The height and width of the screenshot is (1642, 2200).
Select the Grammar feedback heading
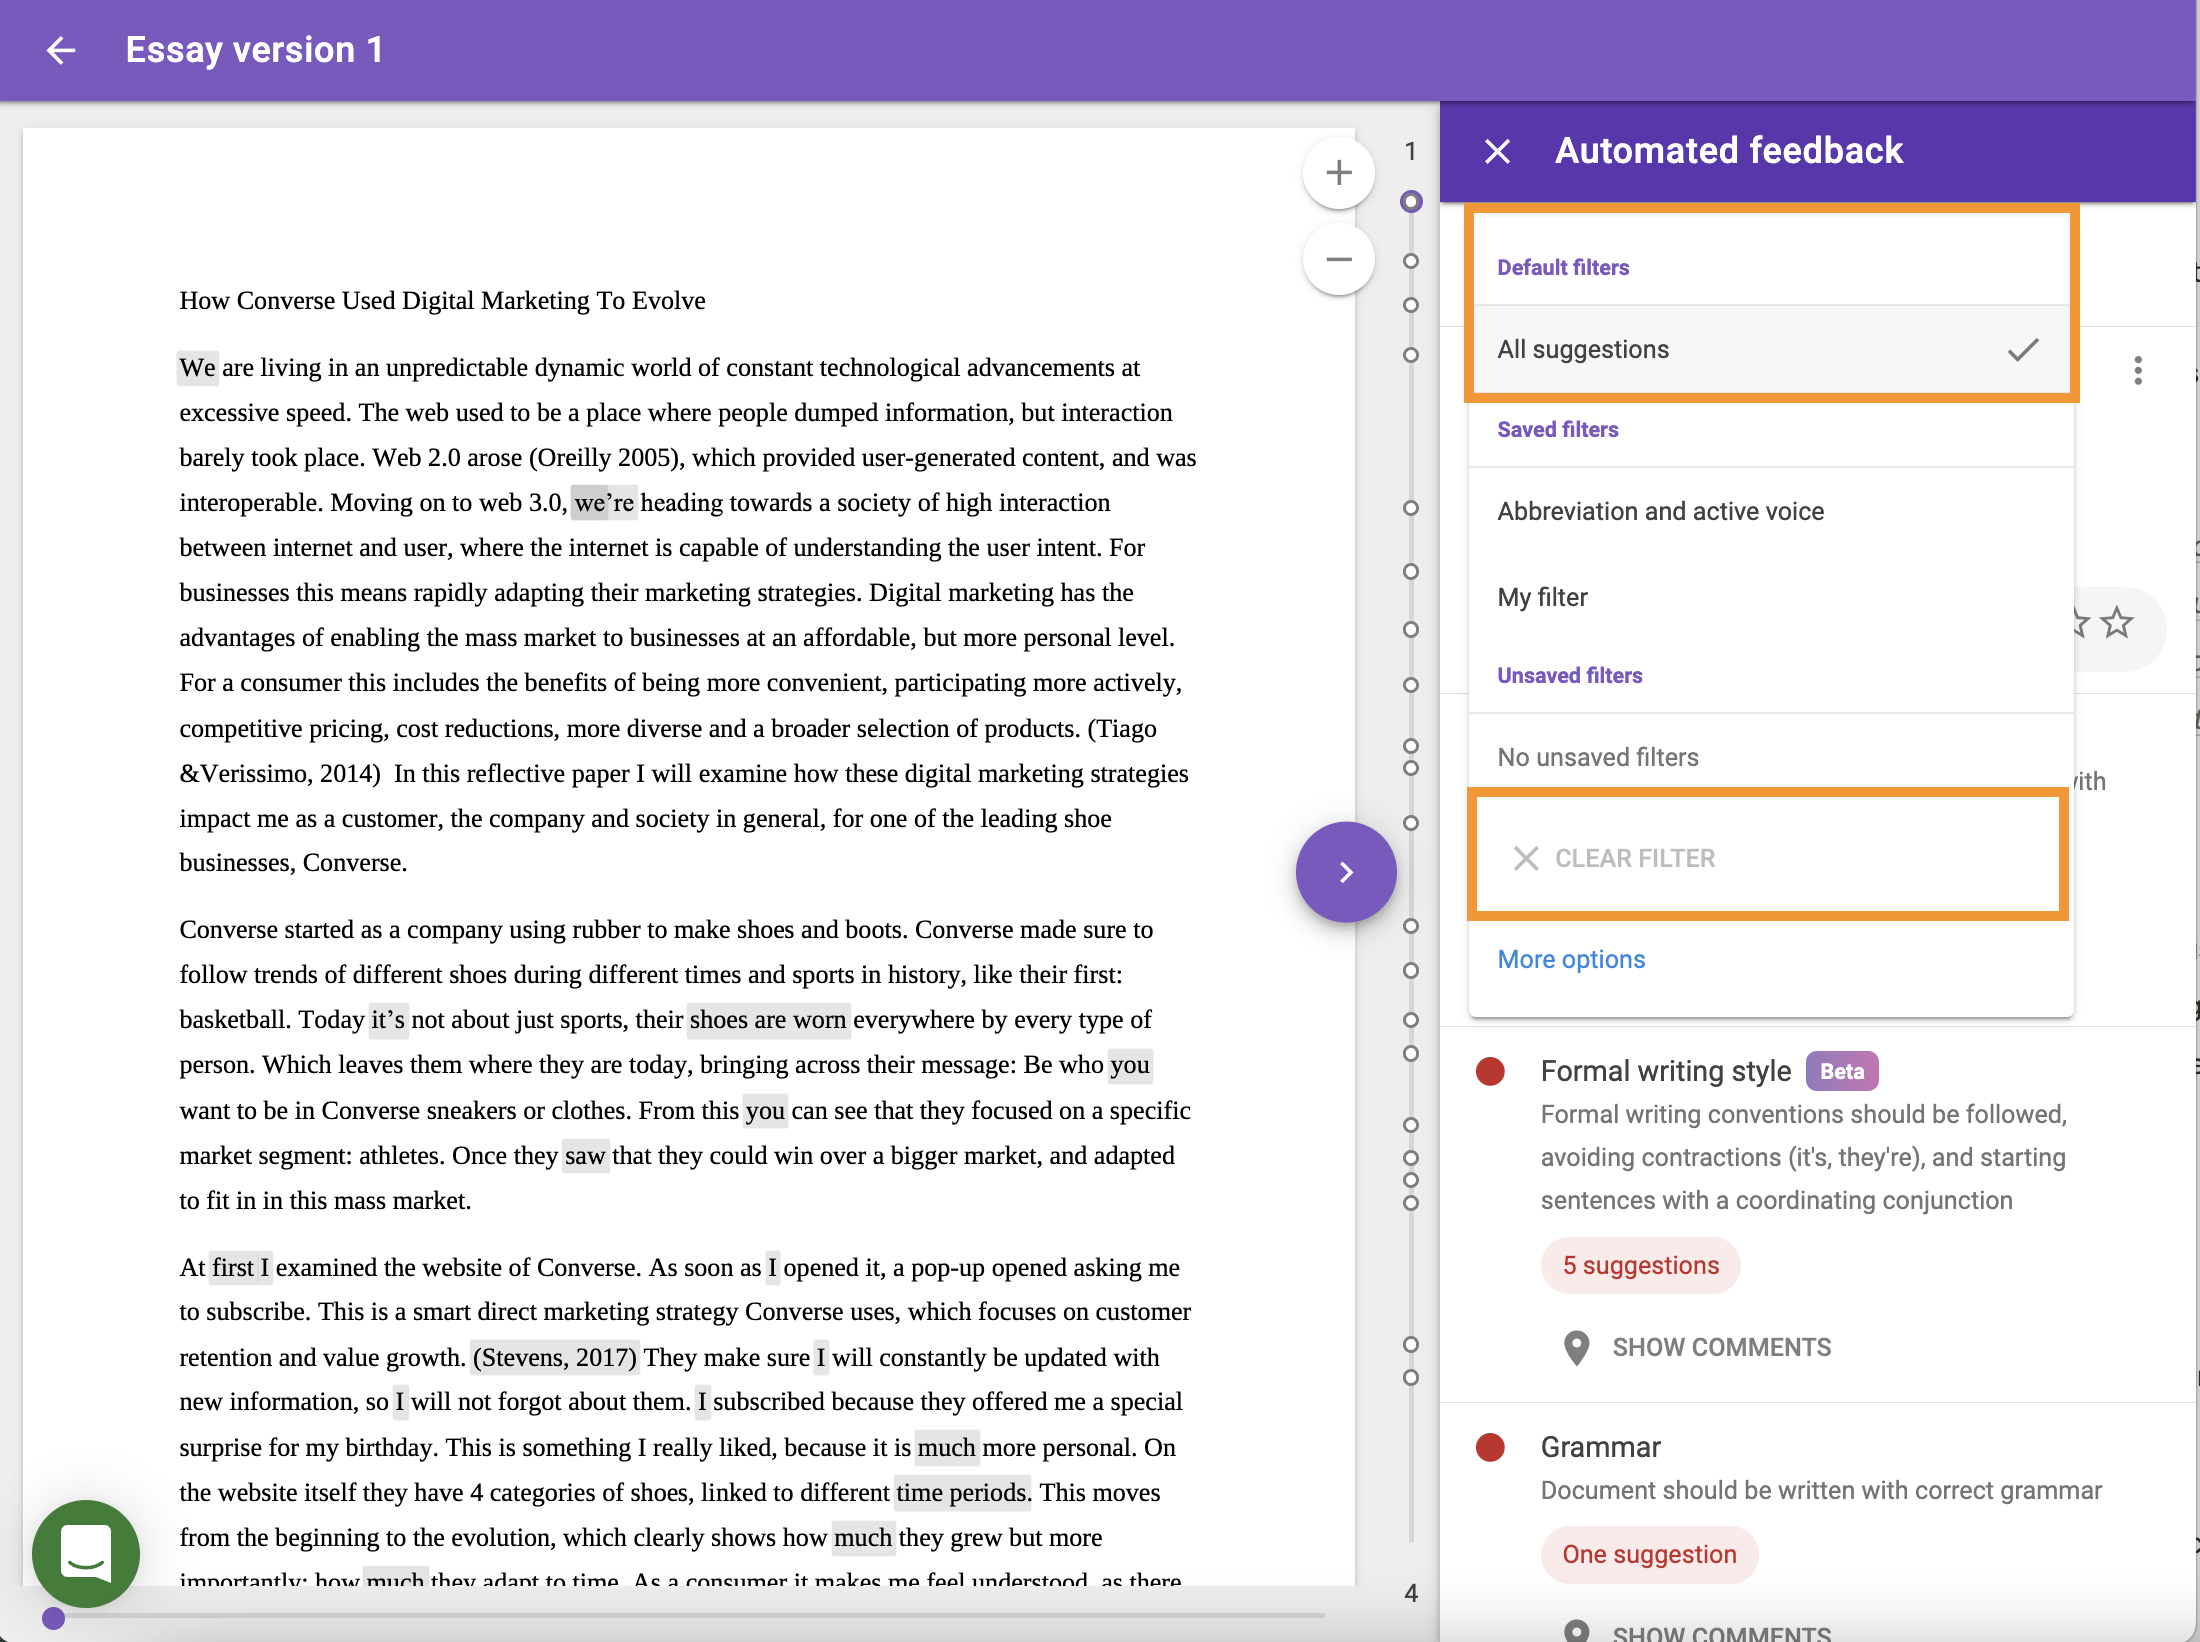(x=1600, y=1447)
